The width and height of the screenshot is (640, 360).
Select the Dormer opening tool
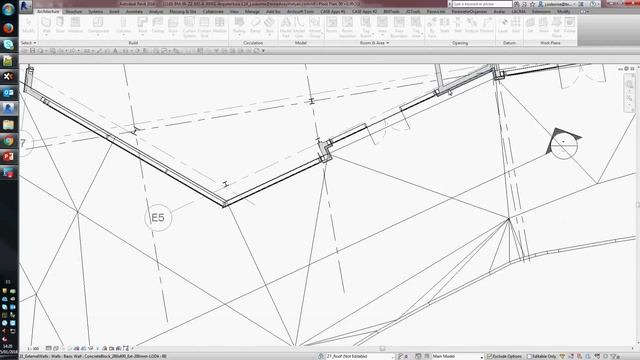(x=487, y=24)
